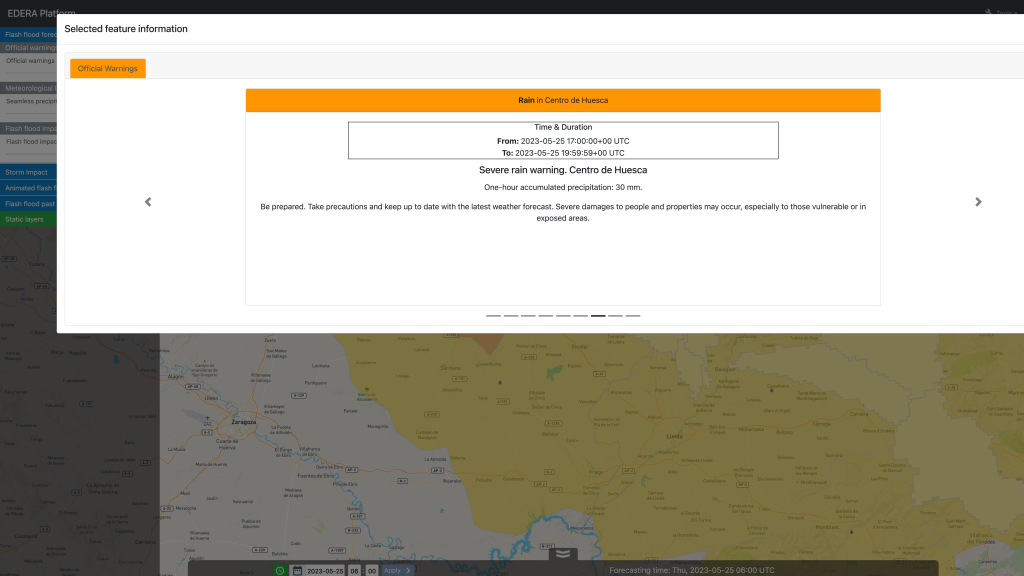Click the 2023-05-25 date input field

tap(325, 570)
